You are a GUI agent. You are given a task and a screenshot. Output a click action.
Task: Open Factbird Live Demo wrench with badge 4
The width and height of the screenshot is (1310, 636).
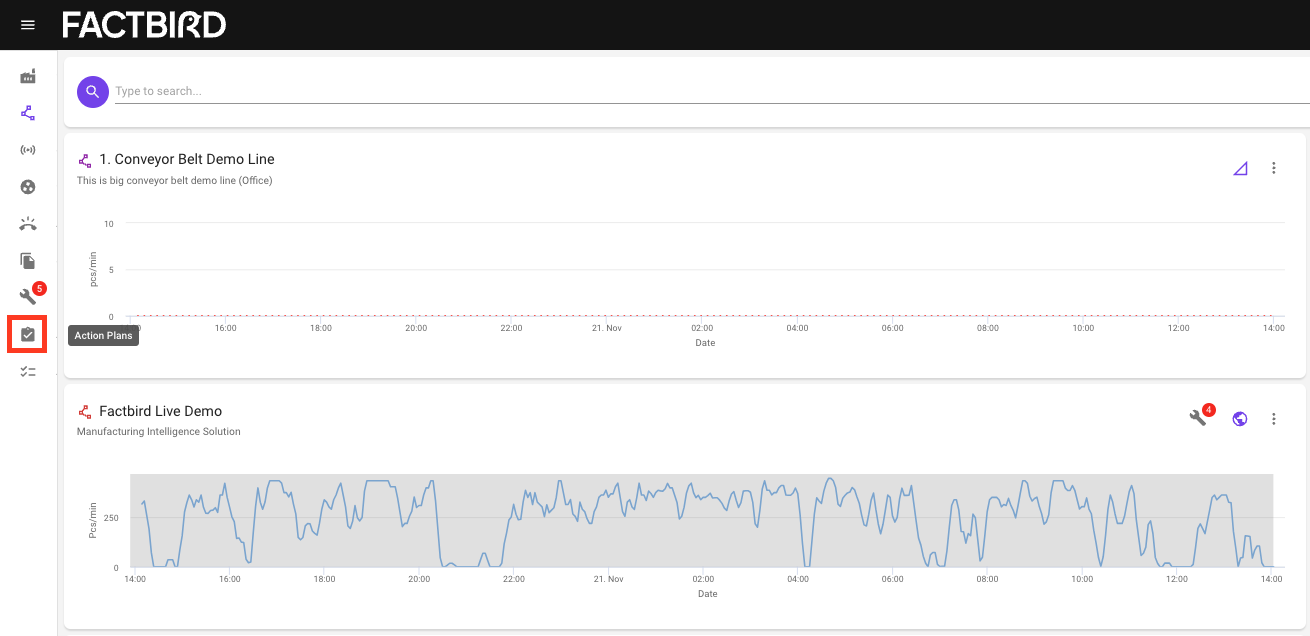click(x=1198, y=418)
